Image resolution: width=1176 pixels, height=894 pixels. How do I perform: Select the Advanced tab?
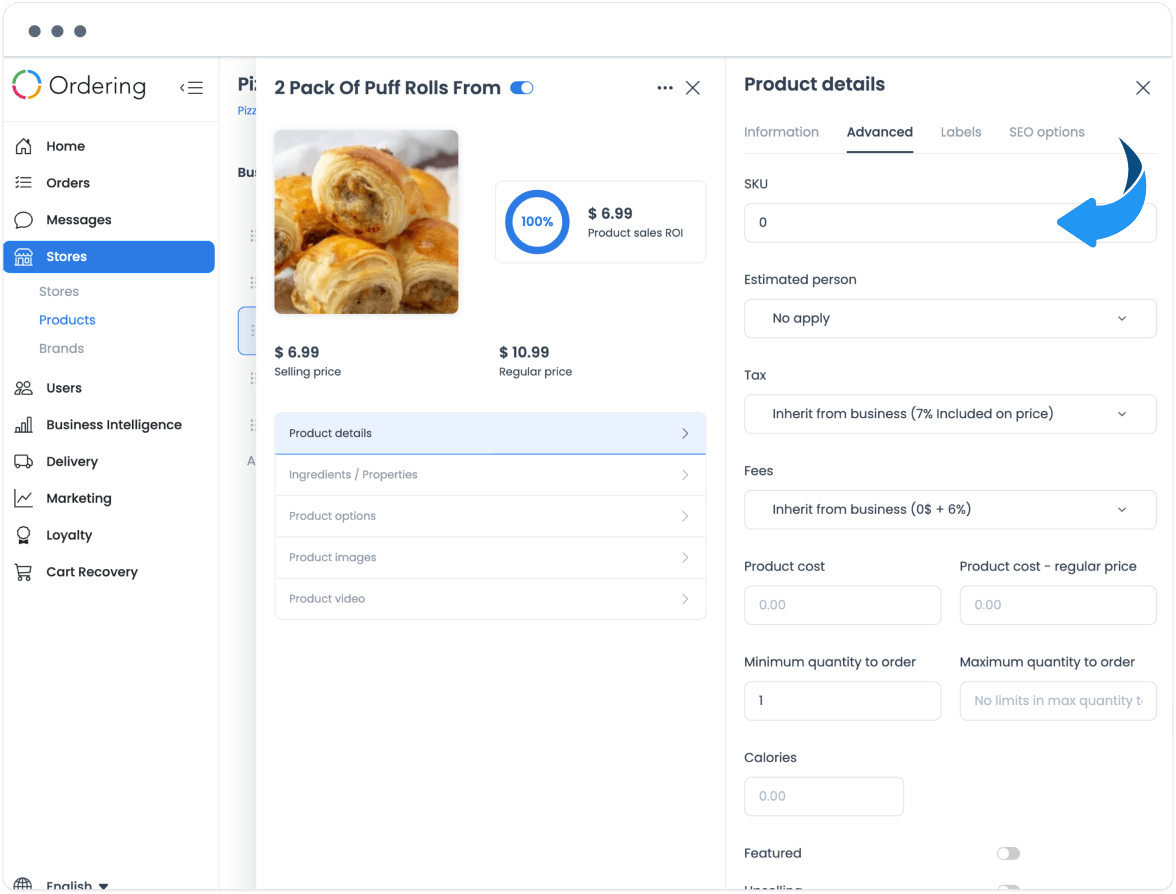coord(880,132)
